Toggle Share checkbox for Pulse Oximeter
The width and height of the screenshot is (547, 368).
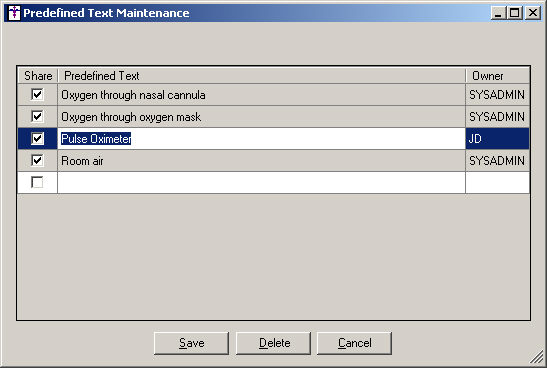point(37,139)
